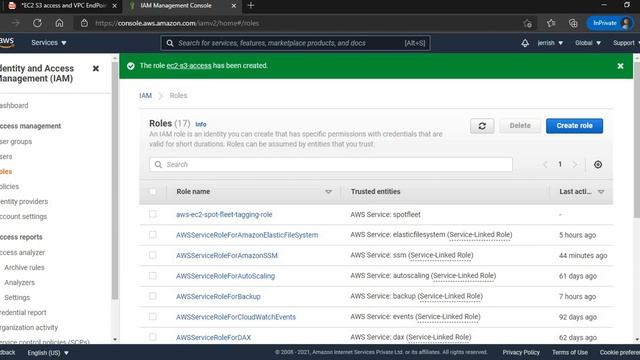This screenshot has height=360, width=640.
Task: Click the disabled Delete button
Action: click(x=520, y=126)
